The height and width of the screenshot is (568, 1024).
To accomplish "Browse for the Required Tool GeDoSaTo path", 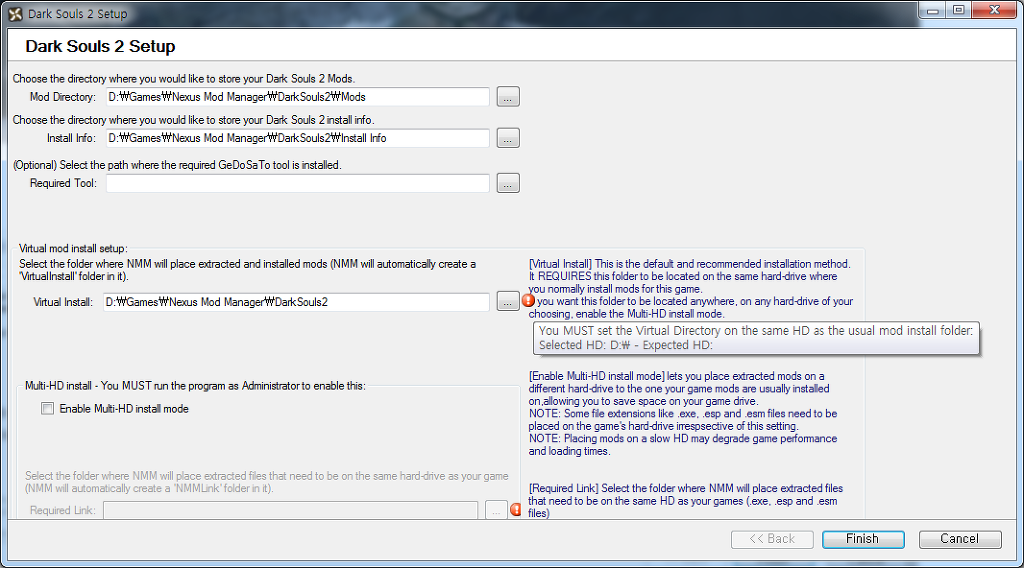I will [508, 183].
